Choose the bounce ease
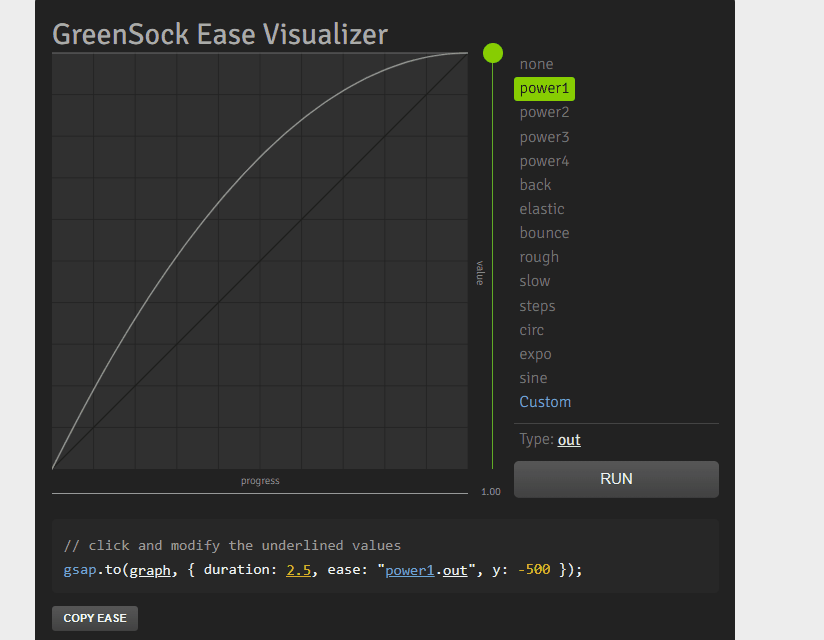The height and width of the screenshot is (640, 824). (544, 232)
